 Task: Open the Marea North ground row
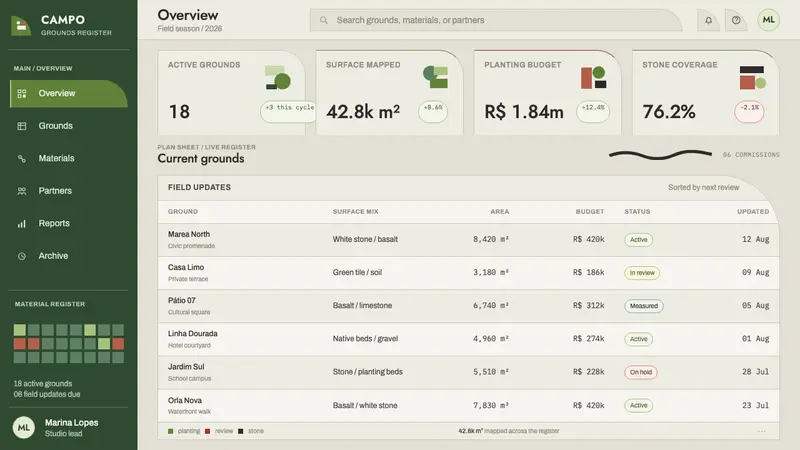468,240
